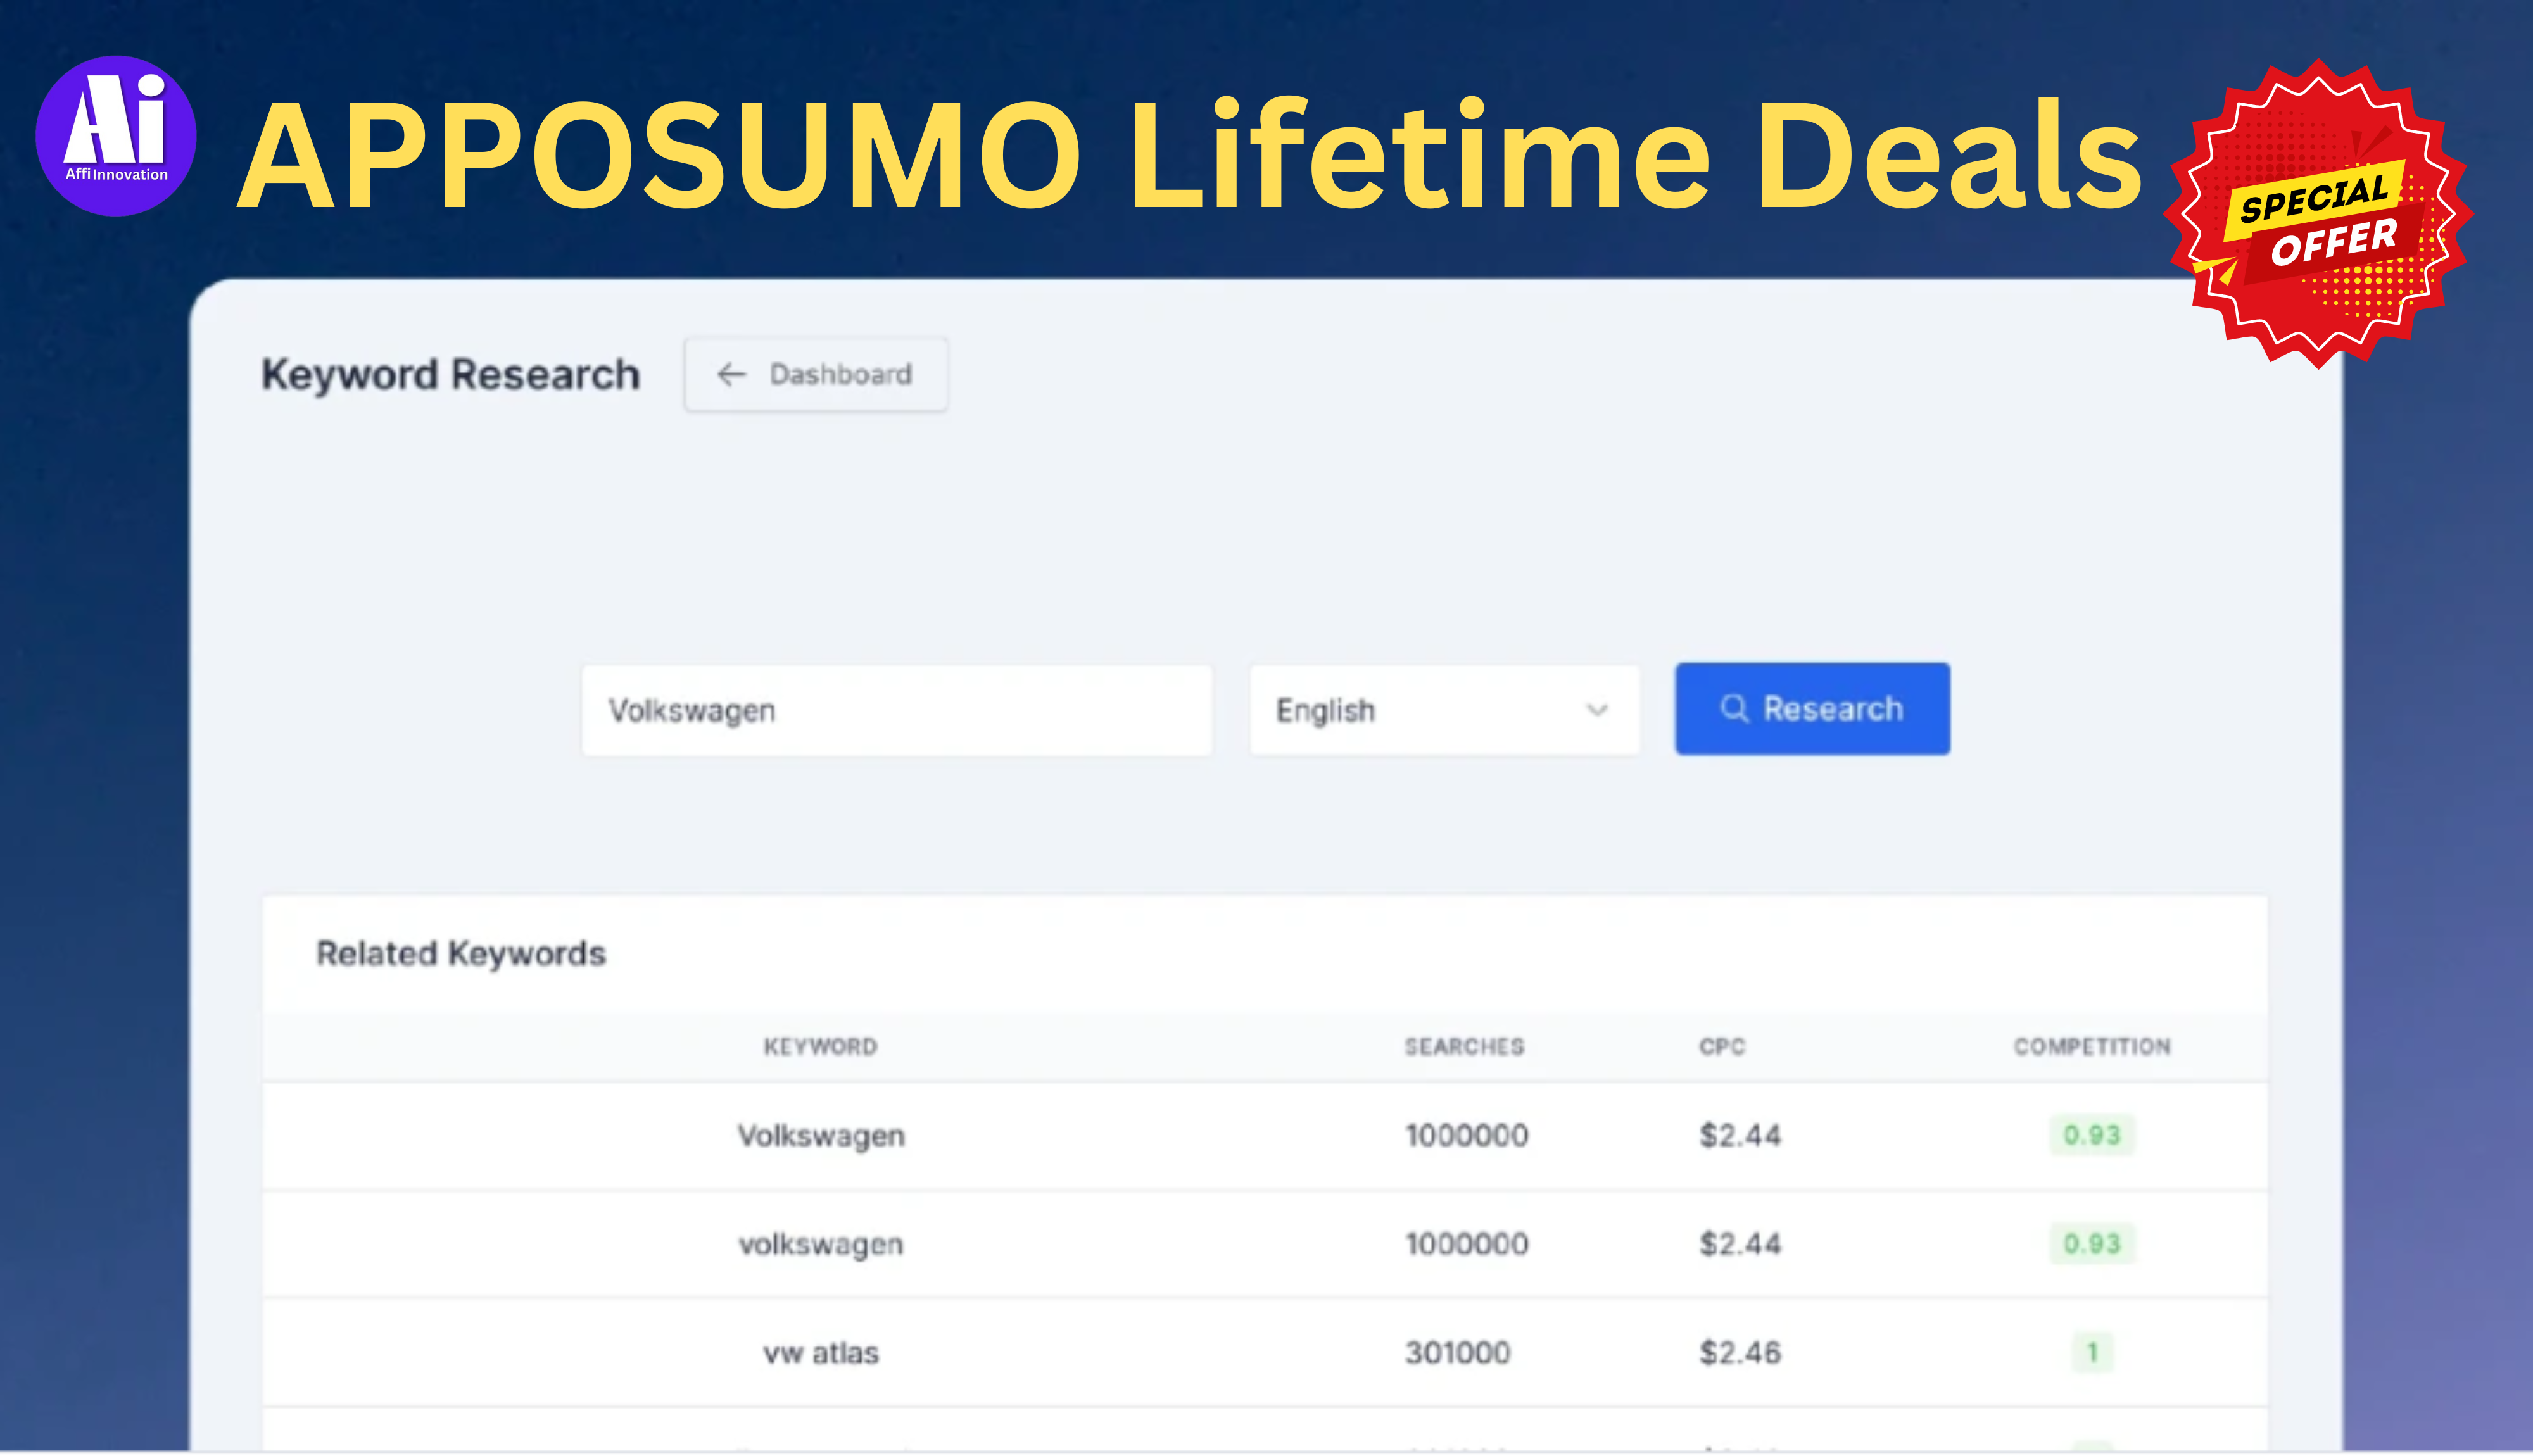Viewport: 2533px width, 1456px height.
Task: Click the Research button
Action: click(x=1811, y=708)
